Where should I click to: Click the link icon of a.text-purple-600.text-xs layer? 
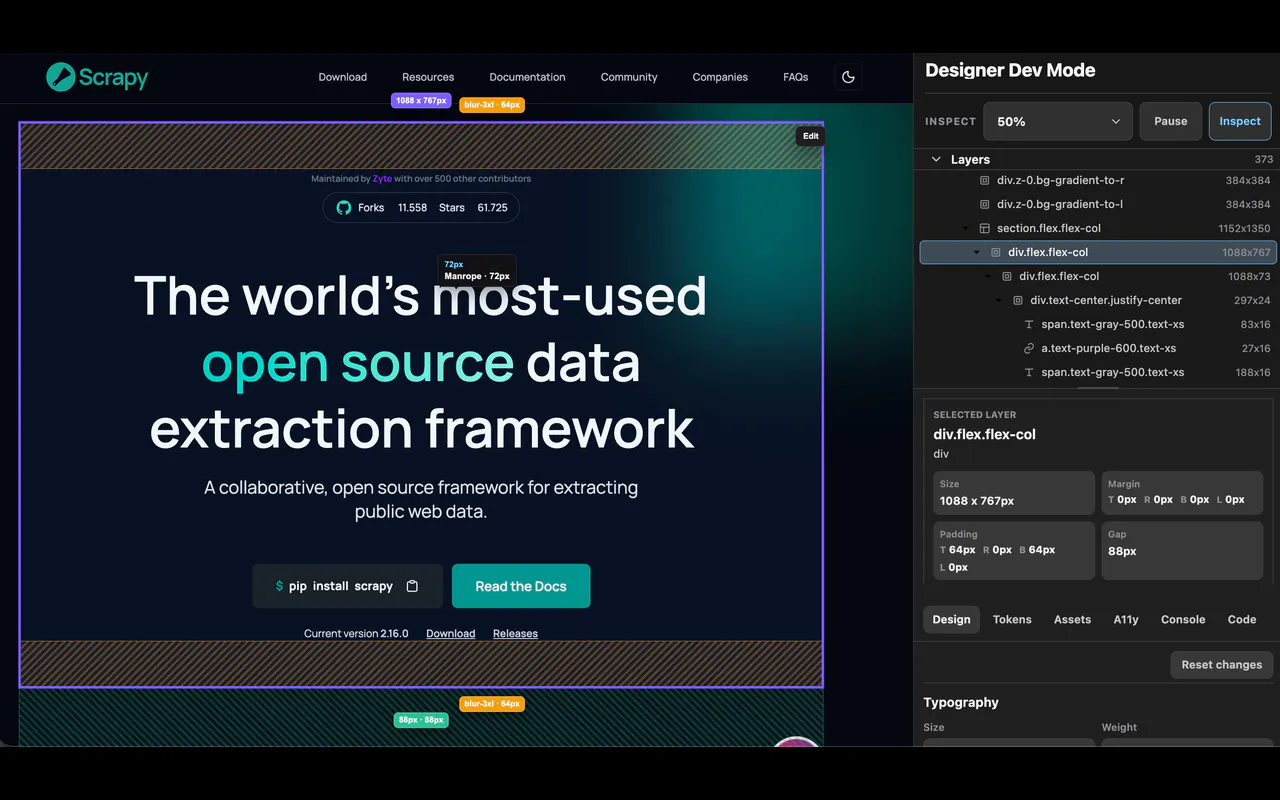(x=1029, y=349)
